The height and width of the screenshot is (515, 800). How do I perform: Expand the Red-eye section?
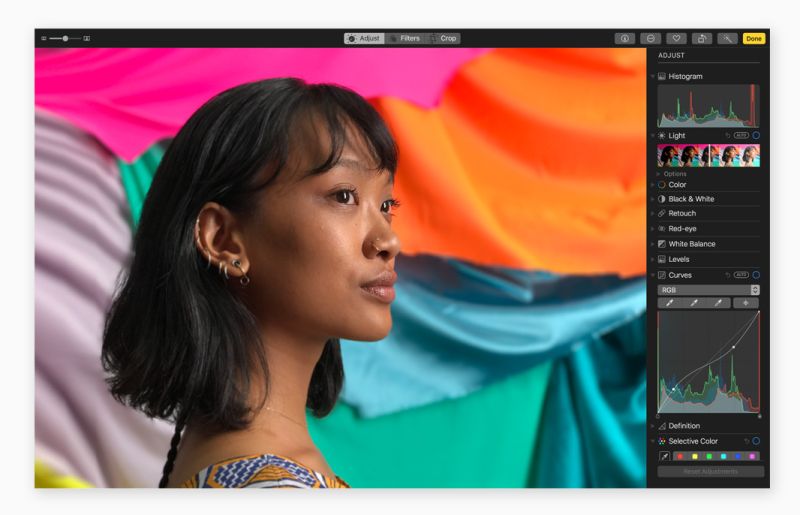pos(653,229)
